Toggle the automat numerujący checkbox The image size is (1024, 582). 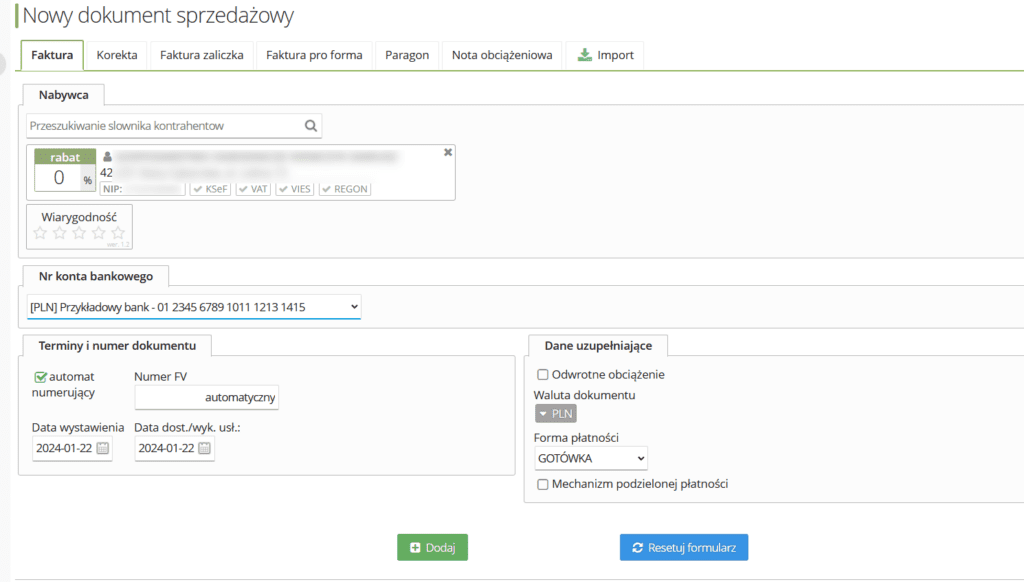[40, 377]
